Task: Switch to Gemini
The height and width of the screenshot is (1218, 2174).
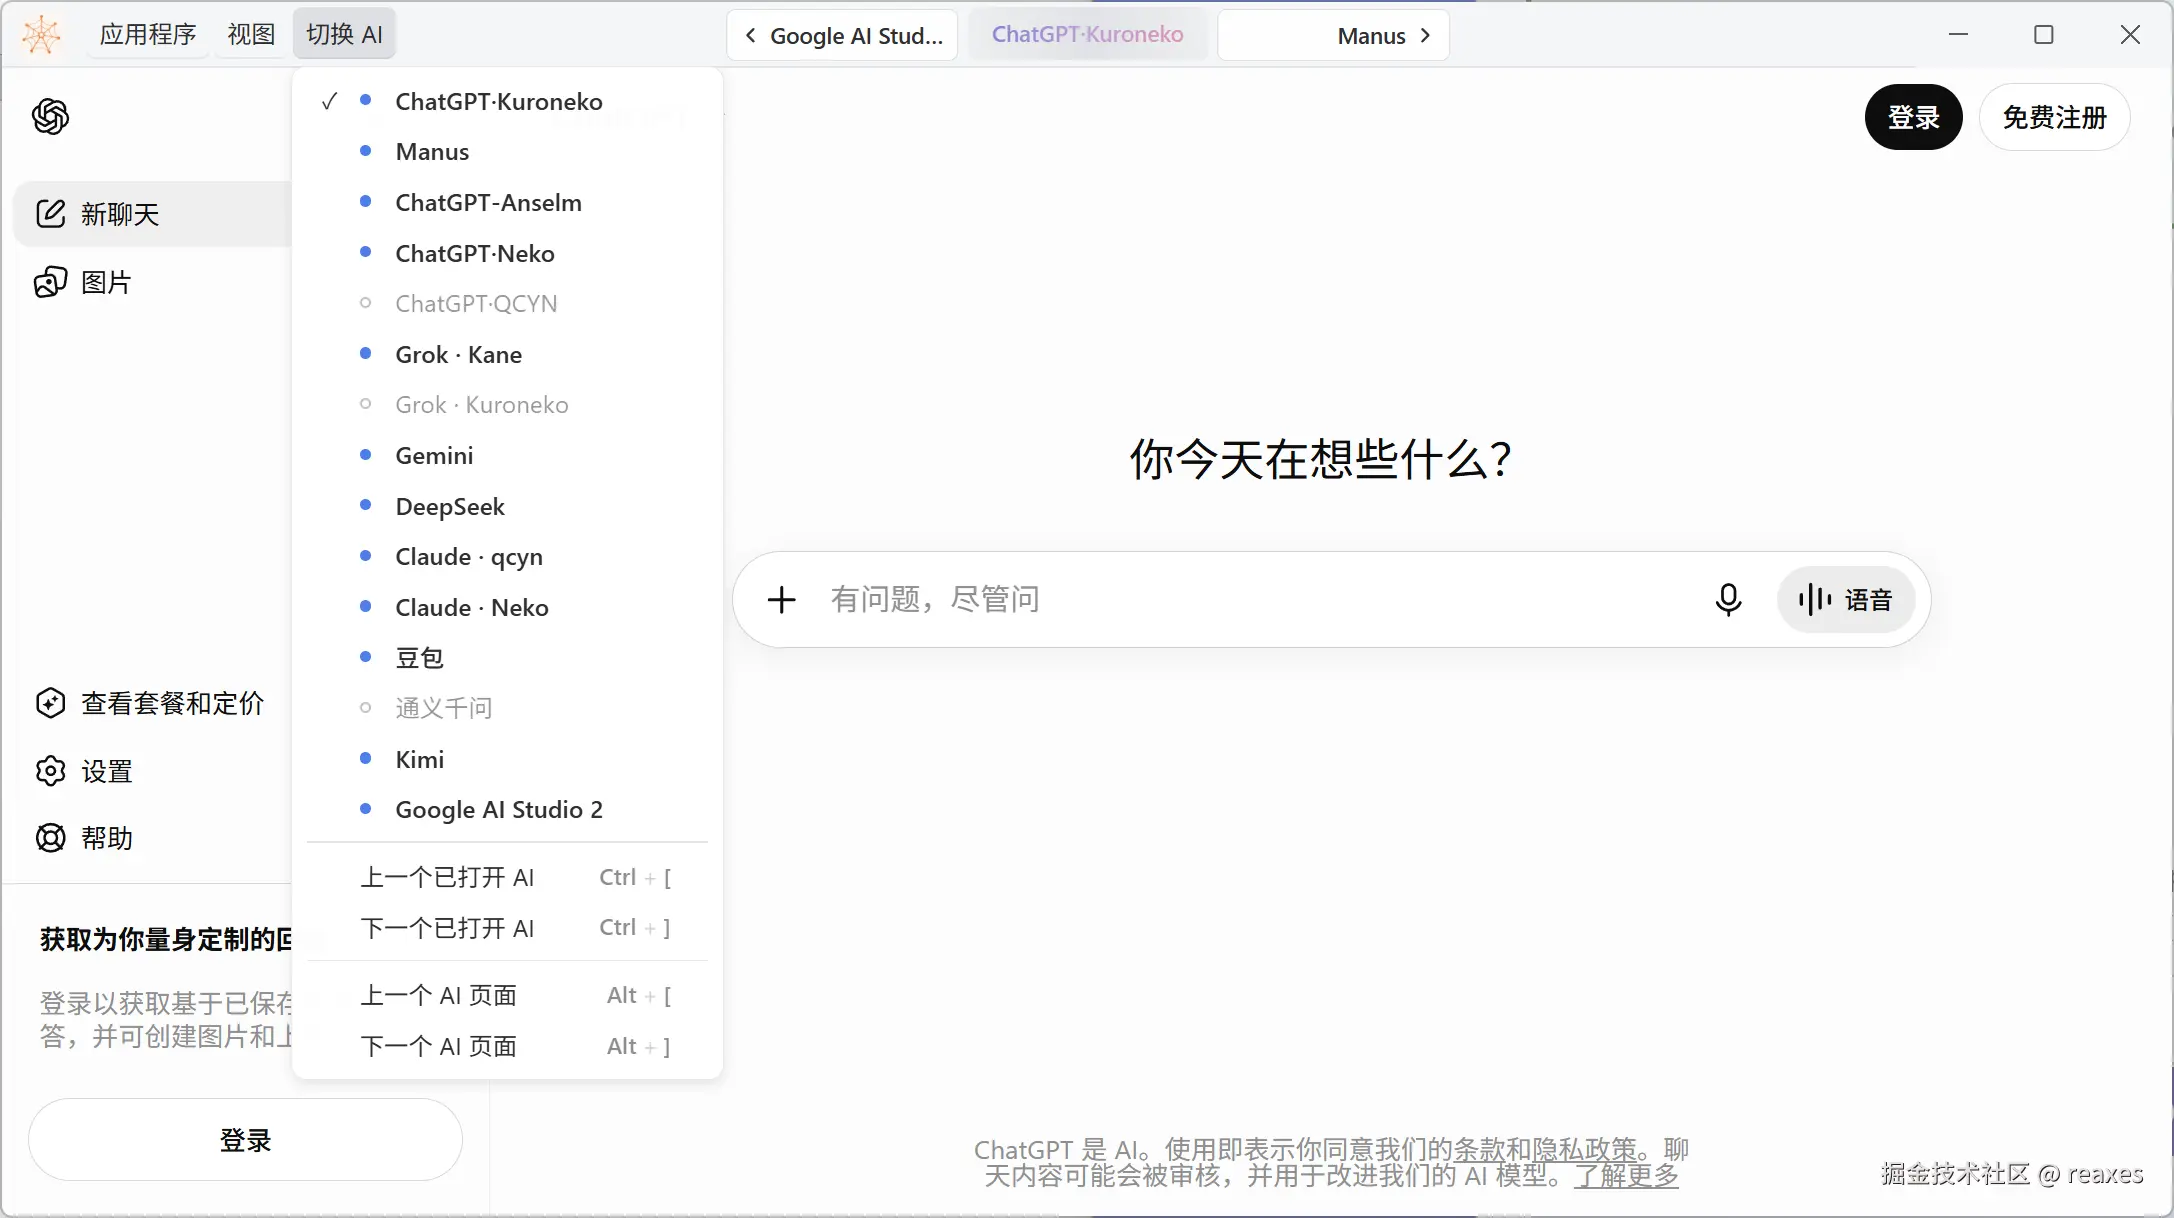Action: [x=507, y=455]
